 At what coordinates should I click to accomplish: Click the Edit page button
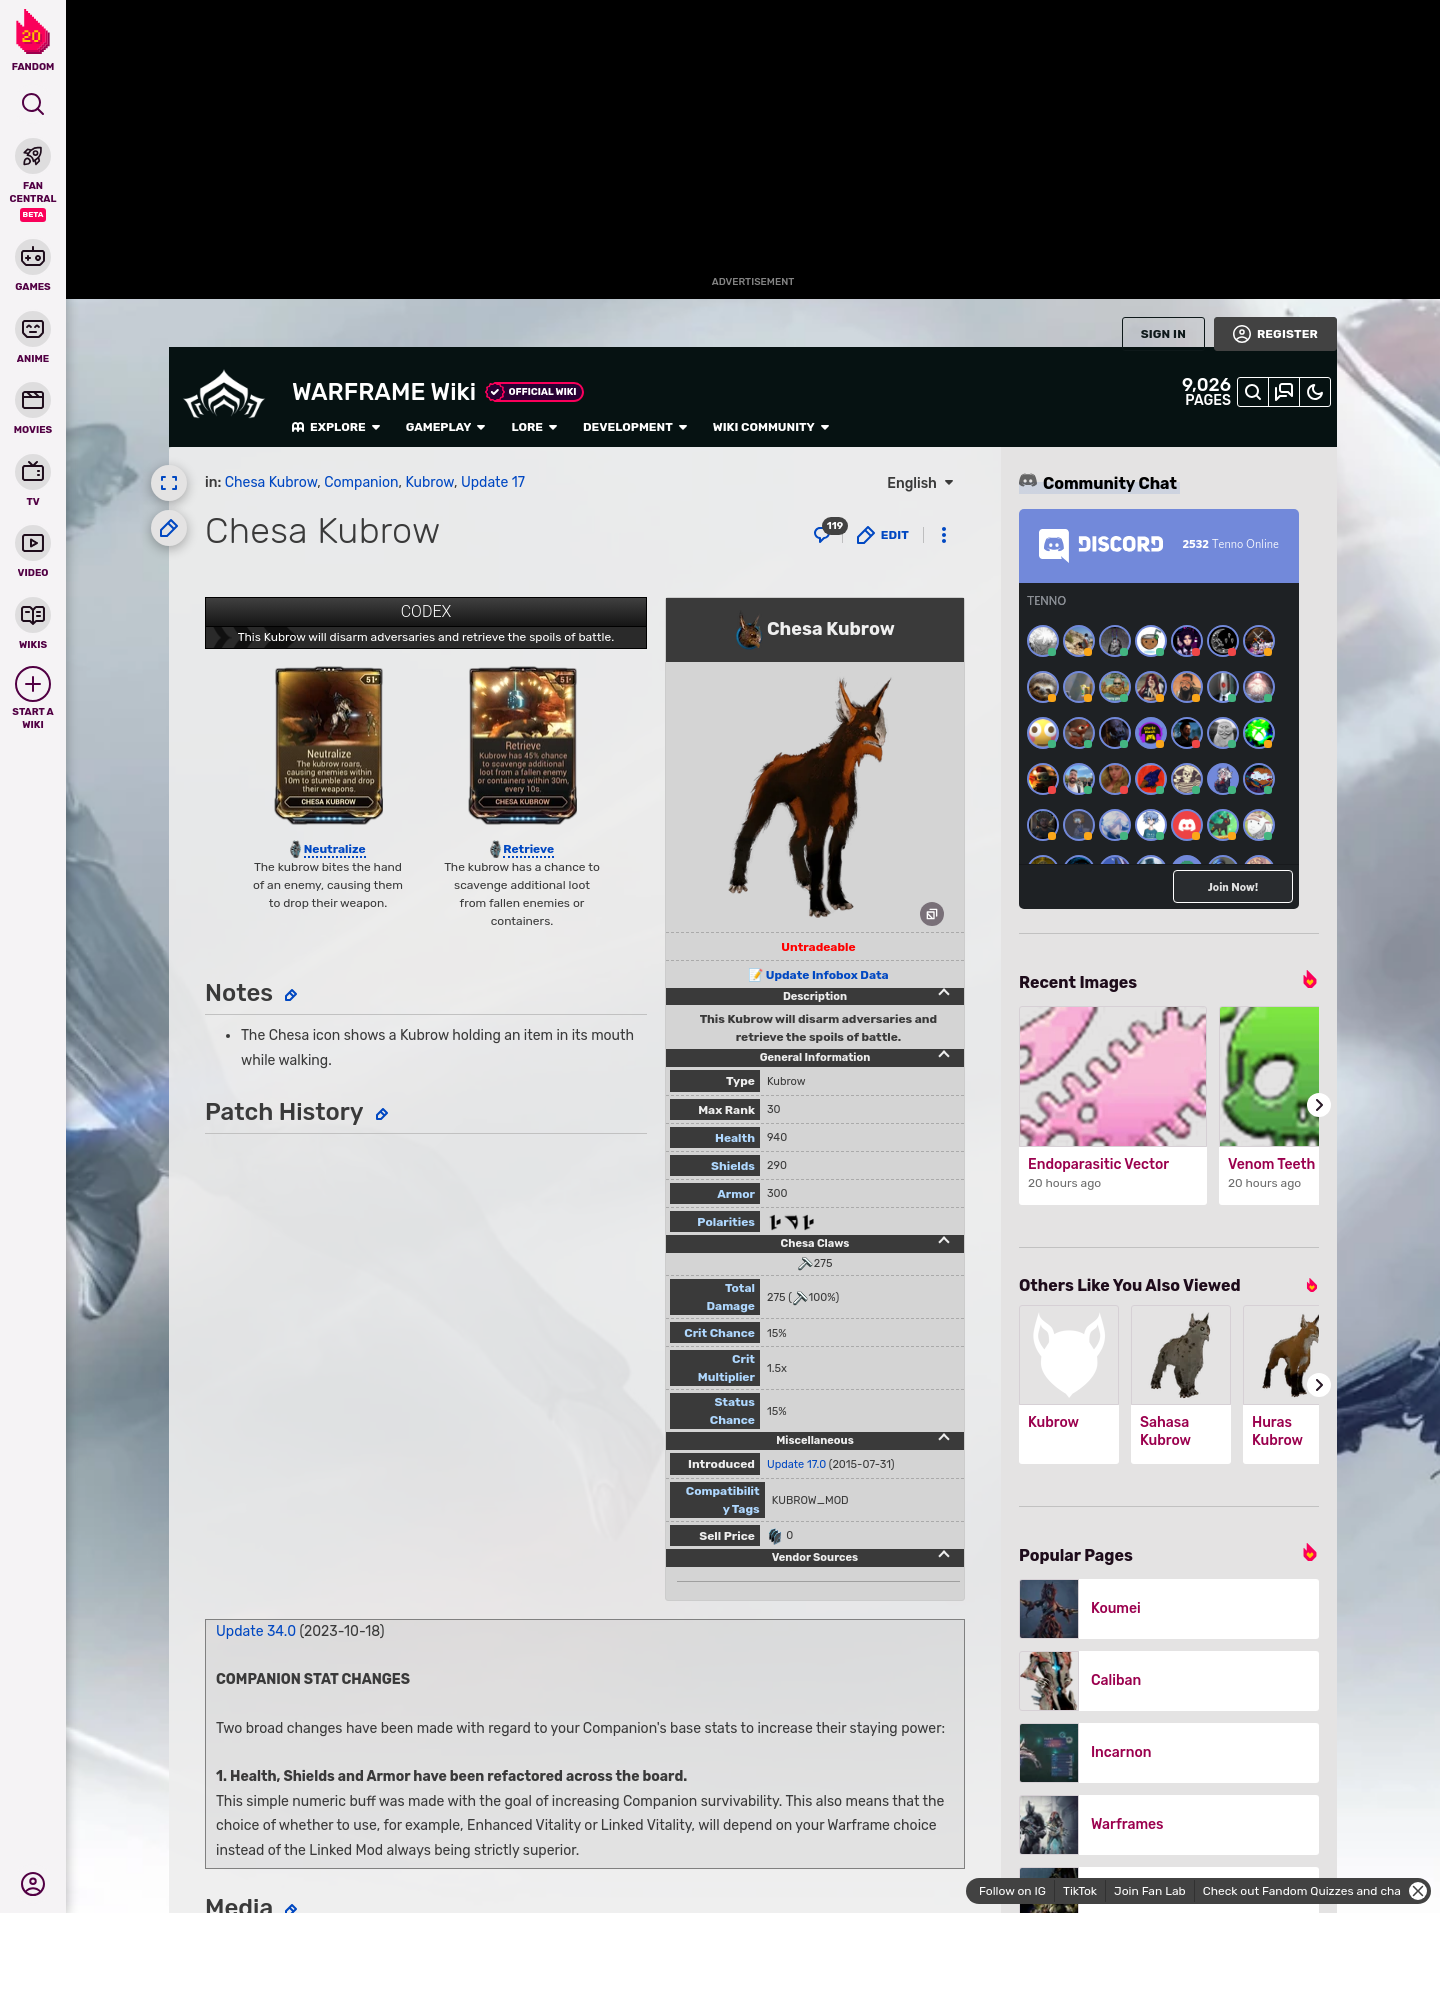pos(883,535)
